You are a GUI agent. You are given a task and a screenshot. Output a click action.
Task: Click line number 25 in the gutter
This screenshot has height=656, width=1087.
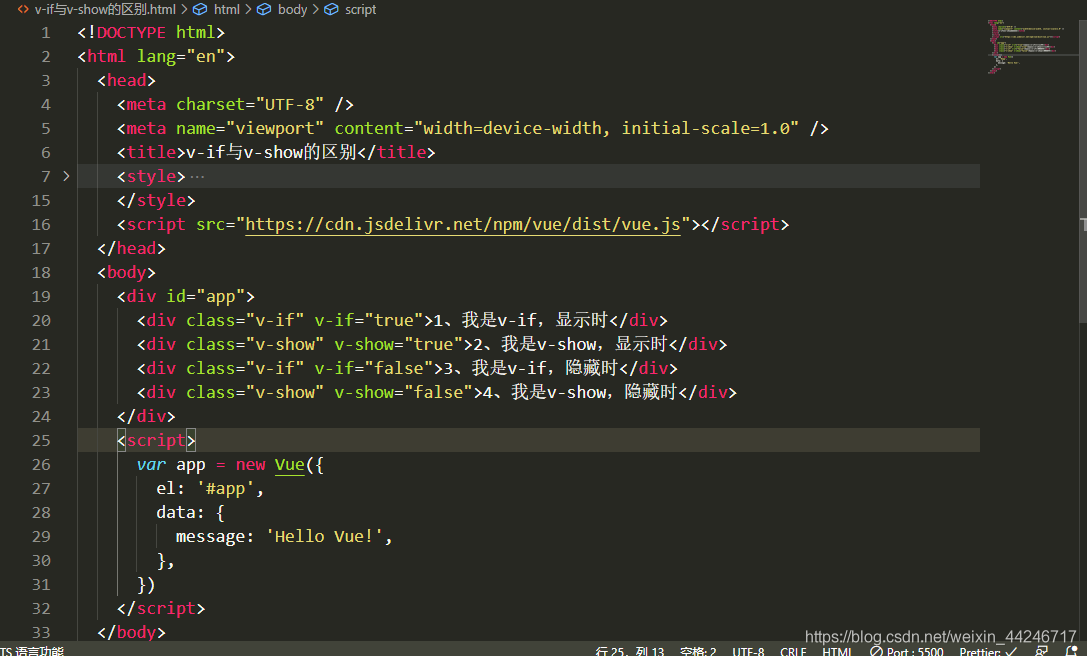click(41, 440)
